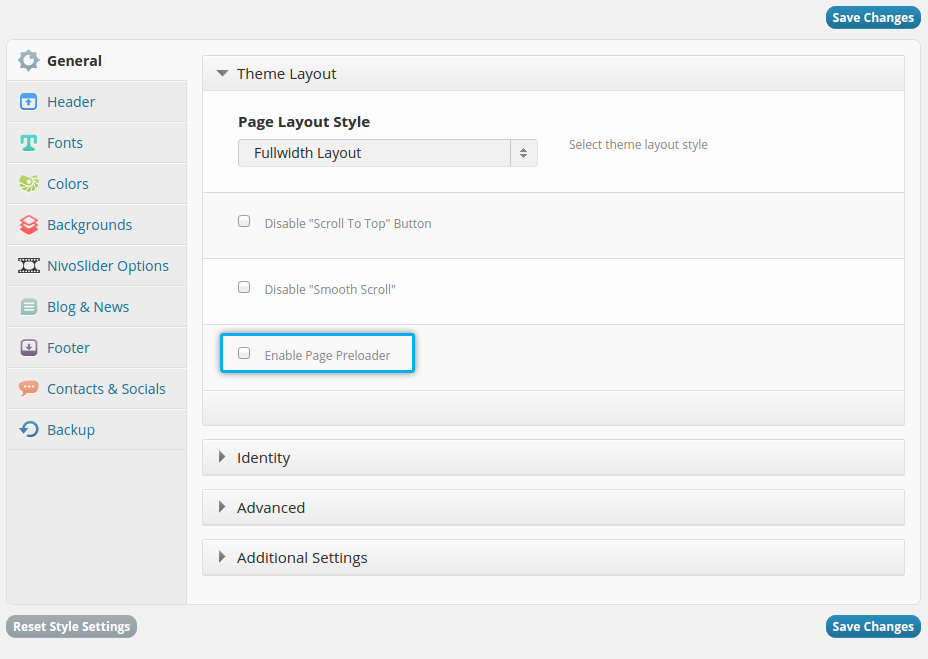928x659 pixels.
Task: Click the NivoSlider film strip icon
Action: 29,266
